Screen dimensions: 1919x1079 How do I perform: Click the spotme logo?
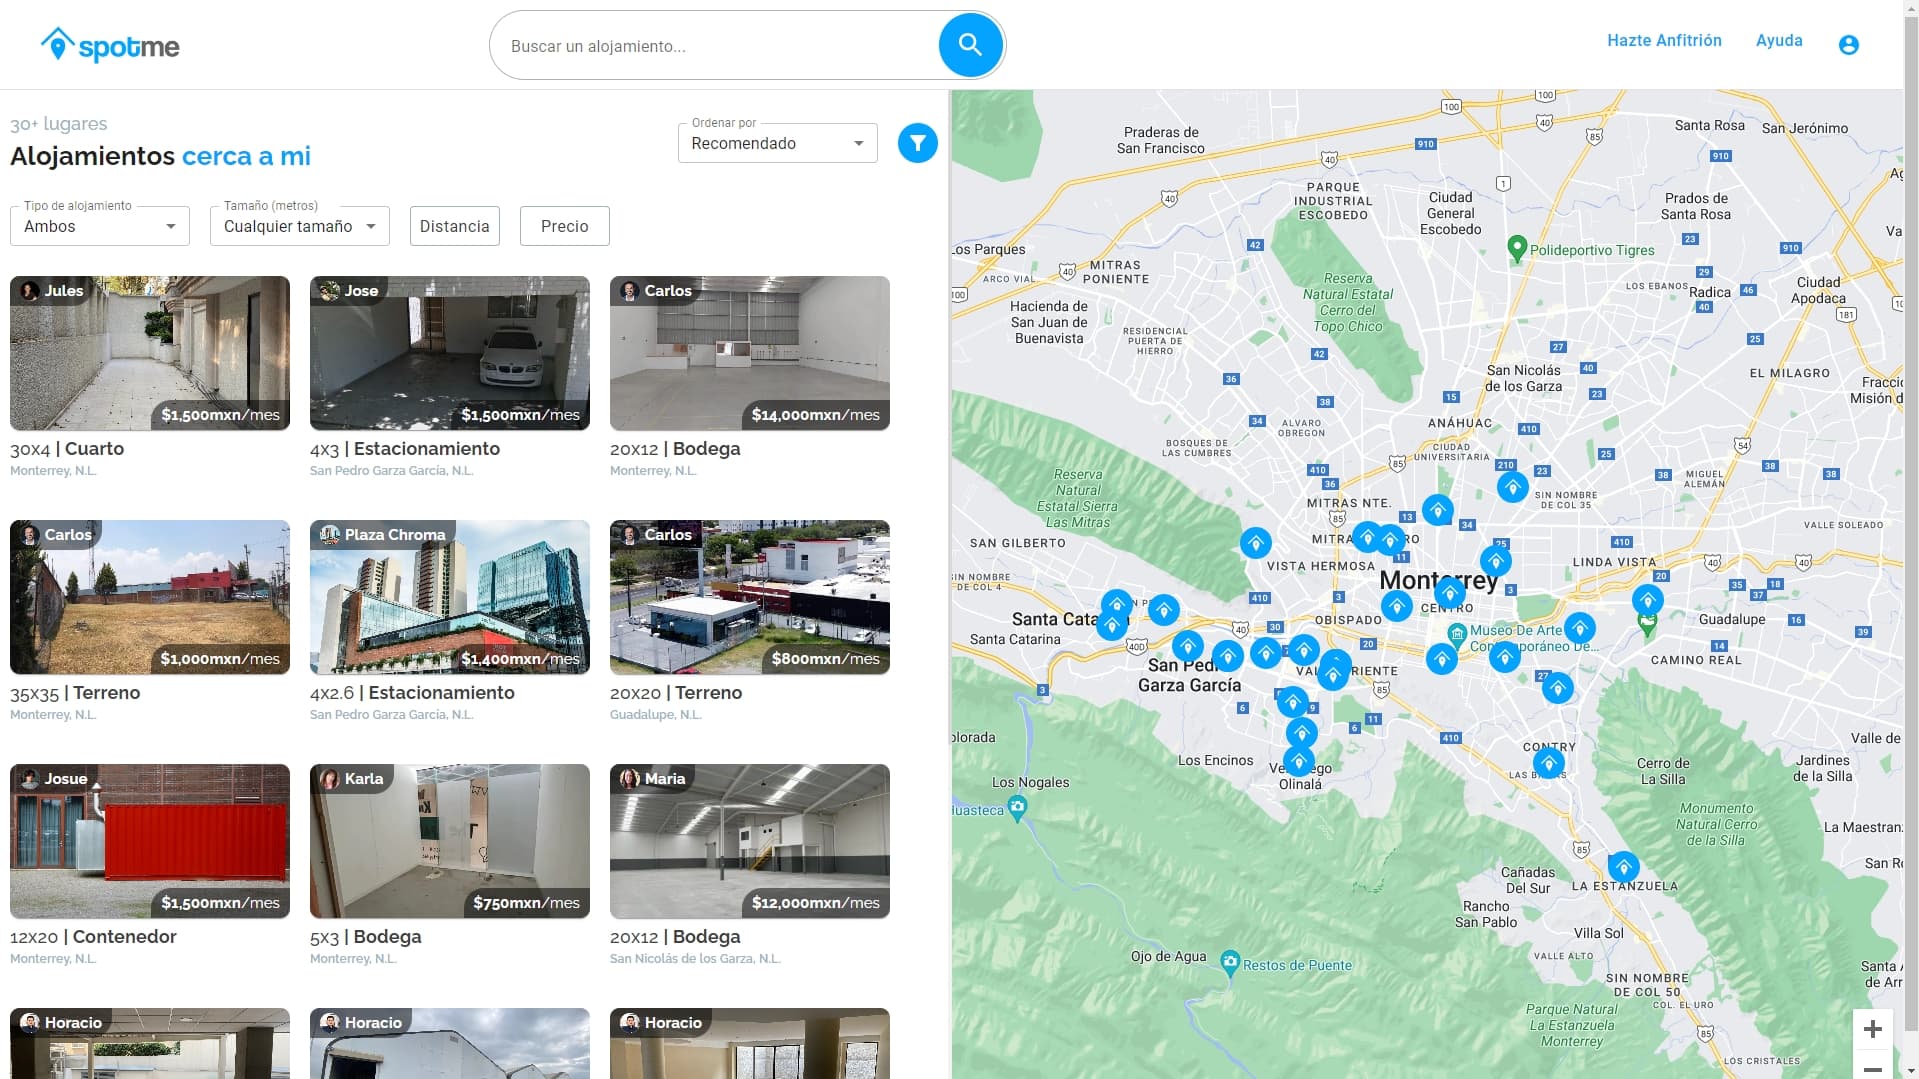(110, 45)
